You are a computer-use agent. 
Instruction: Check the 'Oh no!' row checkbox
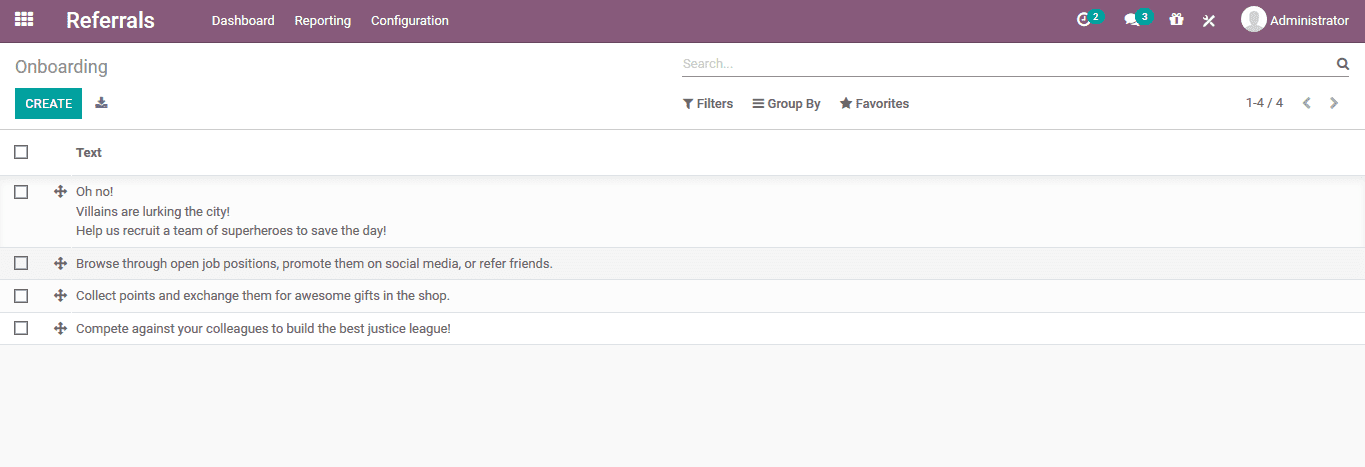[21, 192]
